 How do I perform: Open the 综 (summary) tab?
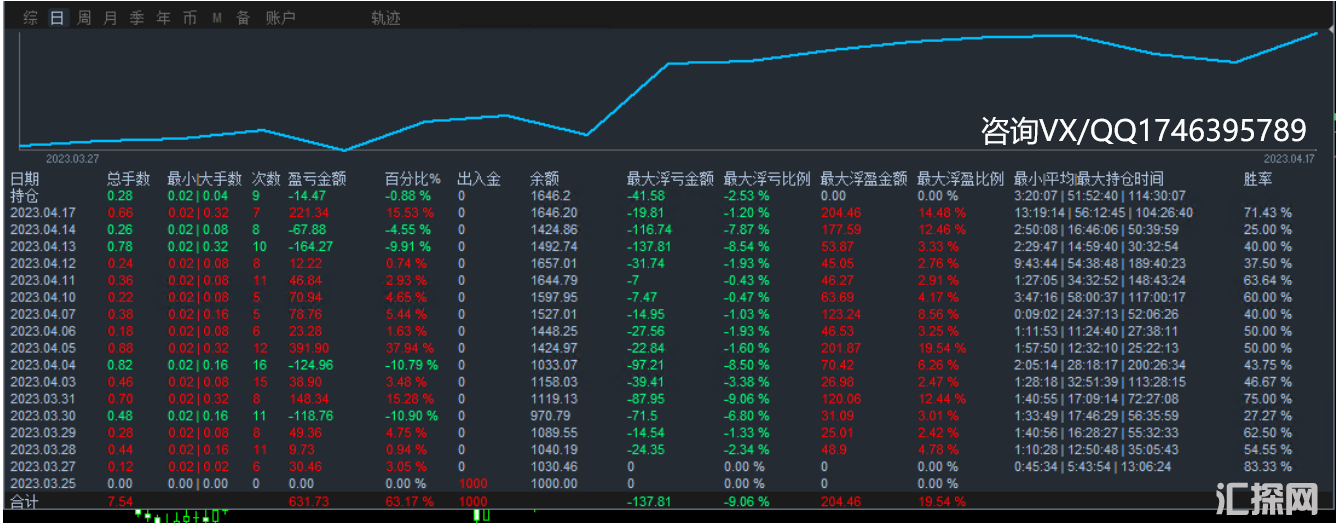pyautogui.click(x=31, y=18)
